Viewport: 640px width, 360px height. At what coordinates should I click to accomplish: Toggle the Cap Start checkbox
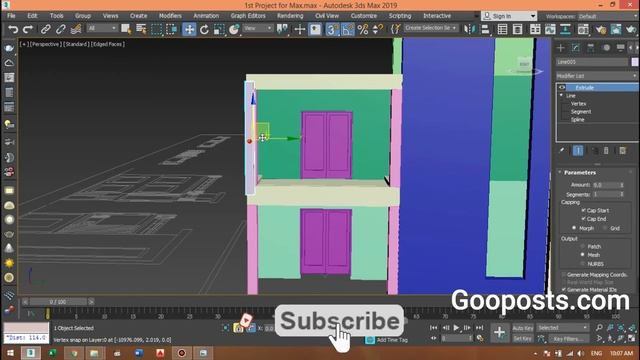pos(584,210)
